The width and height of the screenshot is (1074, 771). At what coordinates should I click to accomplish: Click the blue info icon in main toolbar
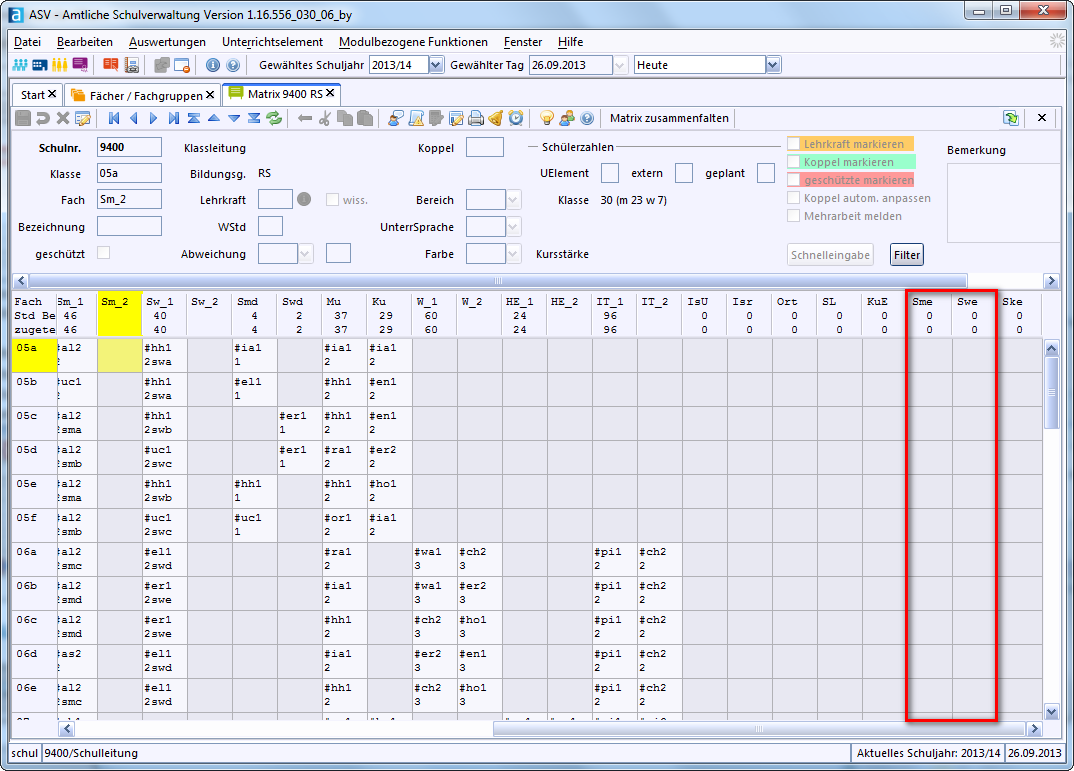tap(213, 65)
